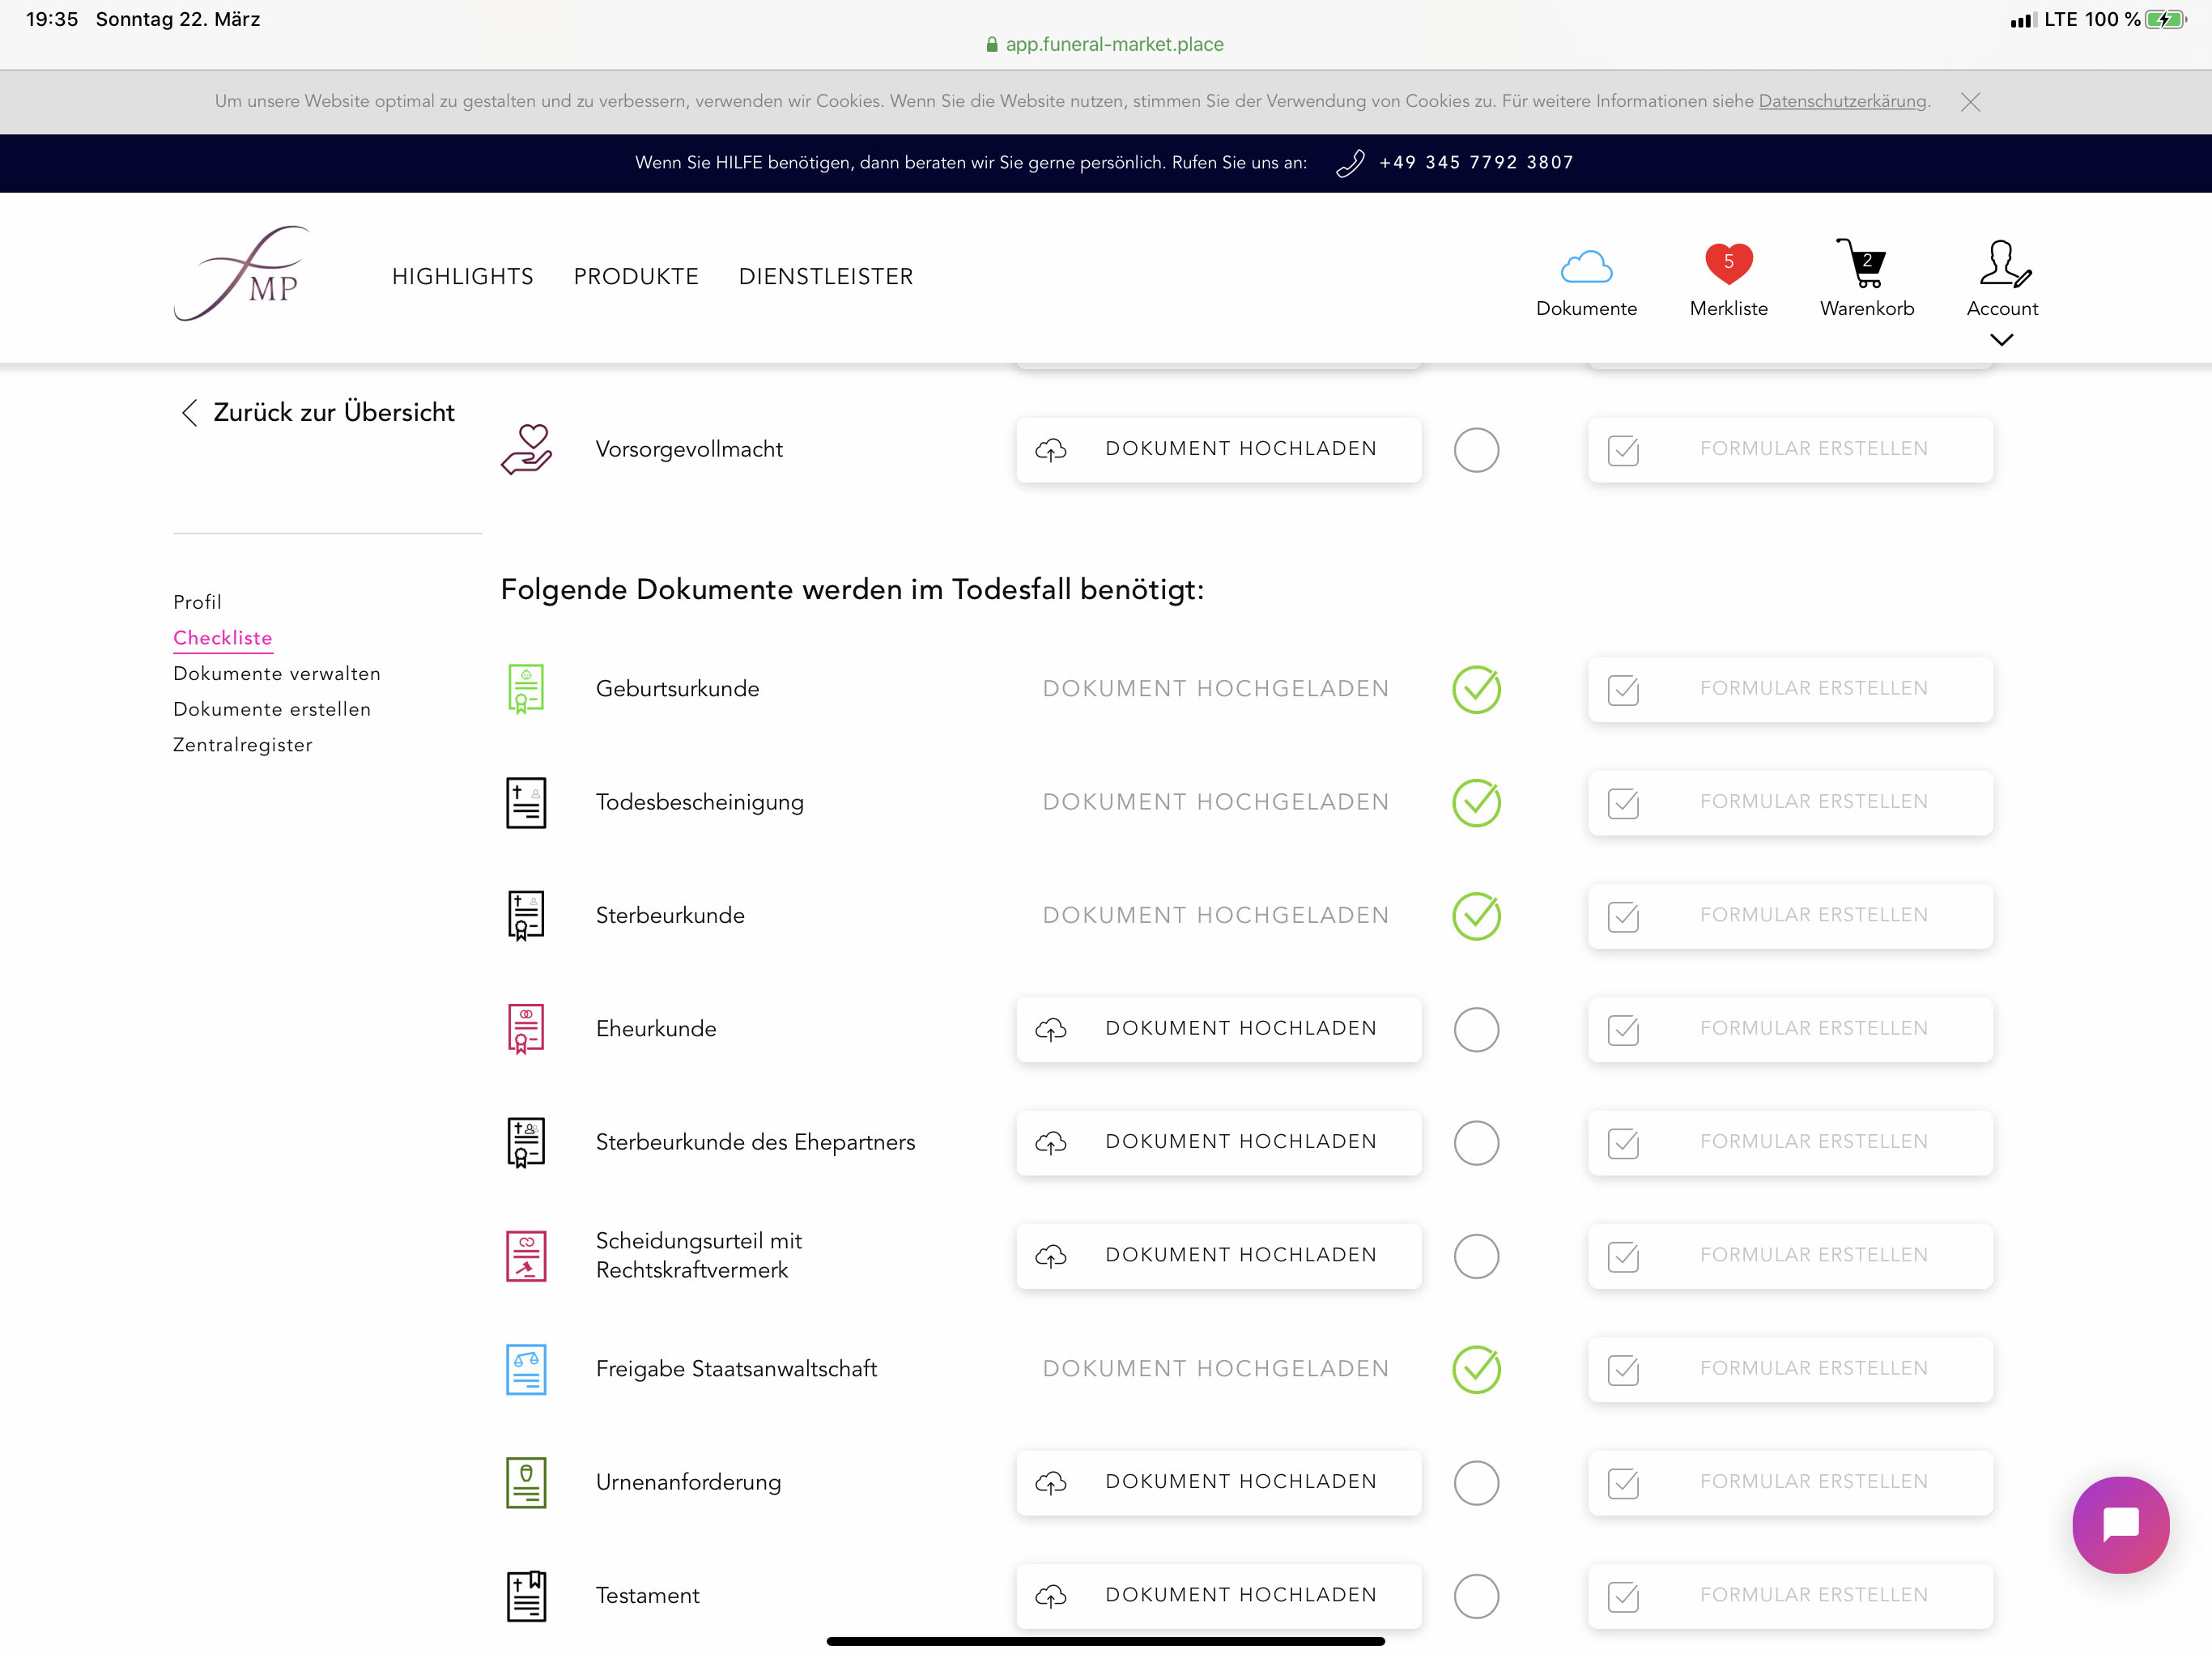The image size is (2212, 1658).
Task: Select Dokumente verwalten in sidebar
Action: [277, 674]
